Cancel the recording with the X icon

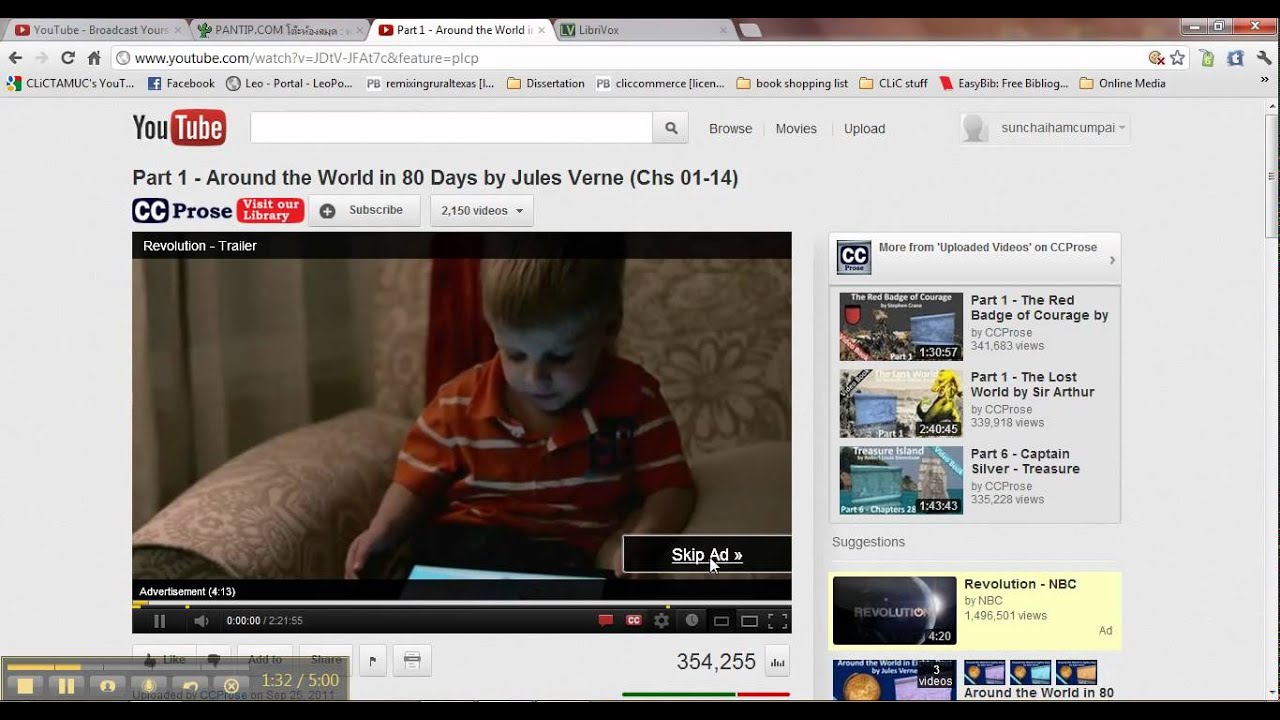tap(231, 685)
